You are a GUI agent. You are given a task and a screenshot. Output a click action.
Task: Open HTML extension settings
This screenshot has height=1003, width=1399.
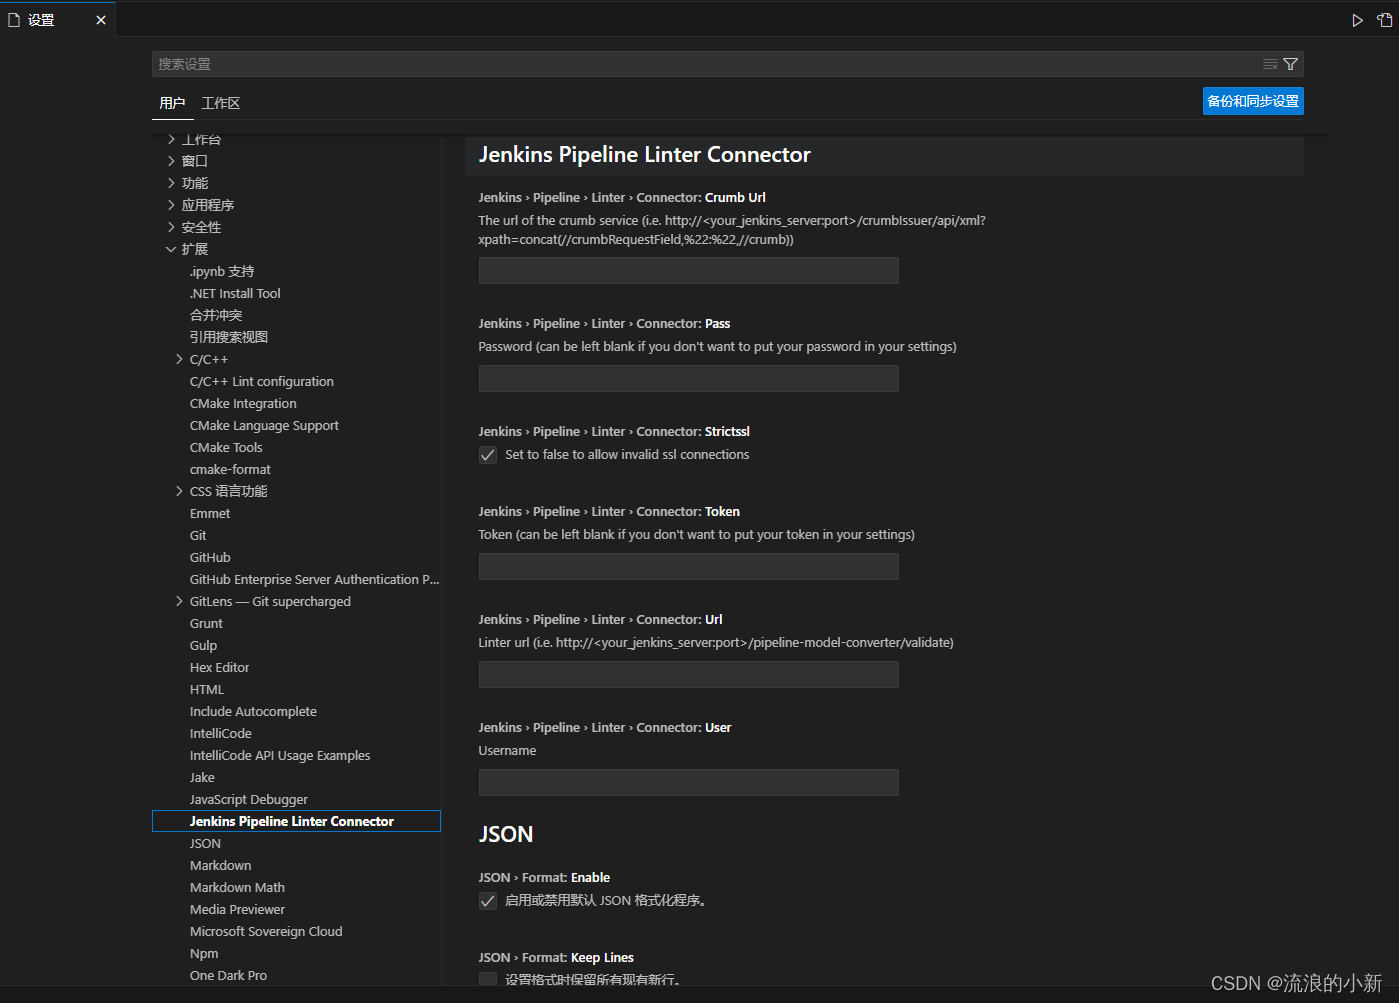pyautogui.click(x=207, y=689)
